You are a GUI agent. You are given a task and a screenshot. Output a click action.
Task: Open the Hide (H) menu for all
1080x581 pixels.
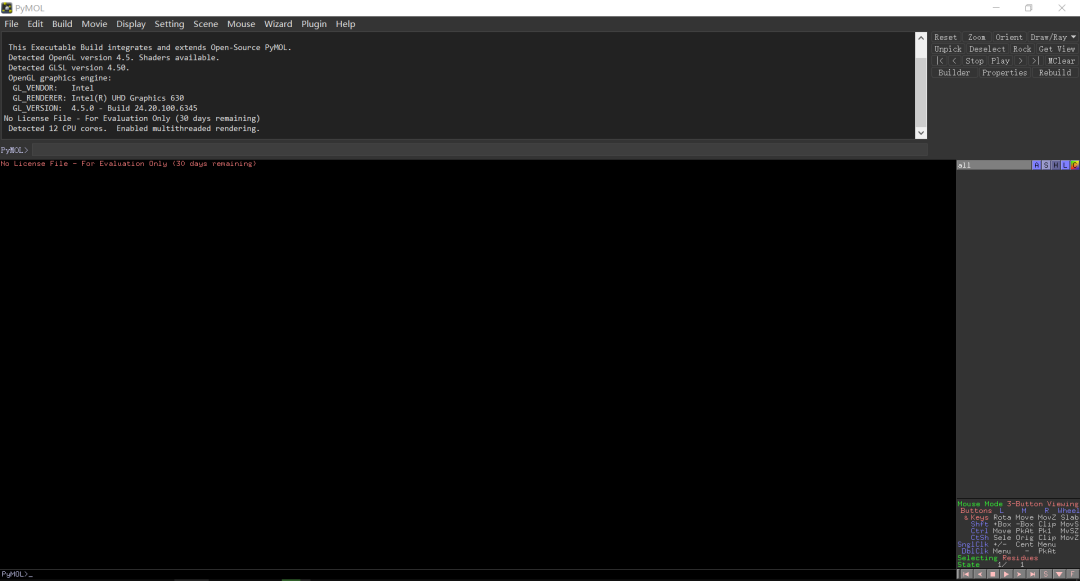click(1055, 165)
